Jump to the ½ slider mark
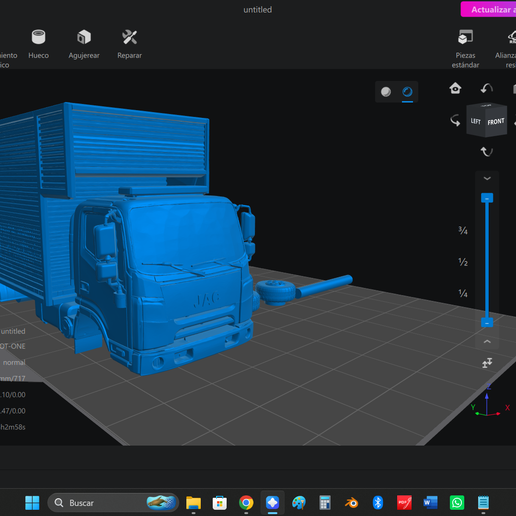Screen dimensions: 516x516 click(x=463, y=262)
